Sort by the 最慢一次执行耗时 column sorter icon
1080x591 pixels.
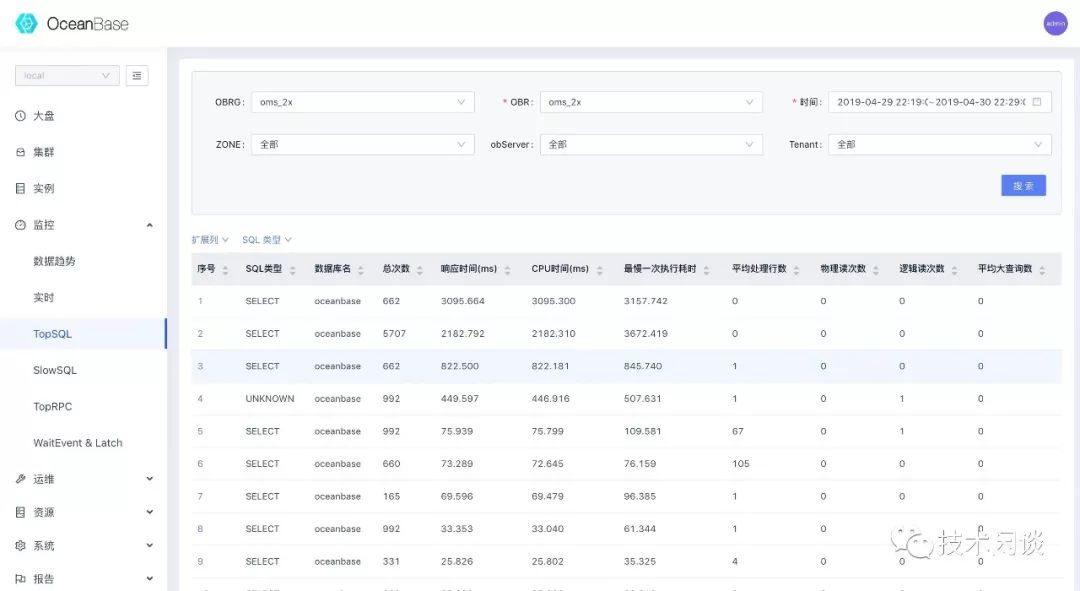pyautogui.click(x=707, y=270)
